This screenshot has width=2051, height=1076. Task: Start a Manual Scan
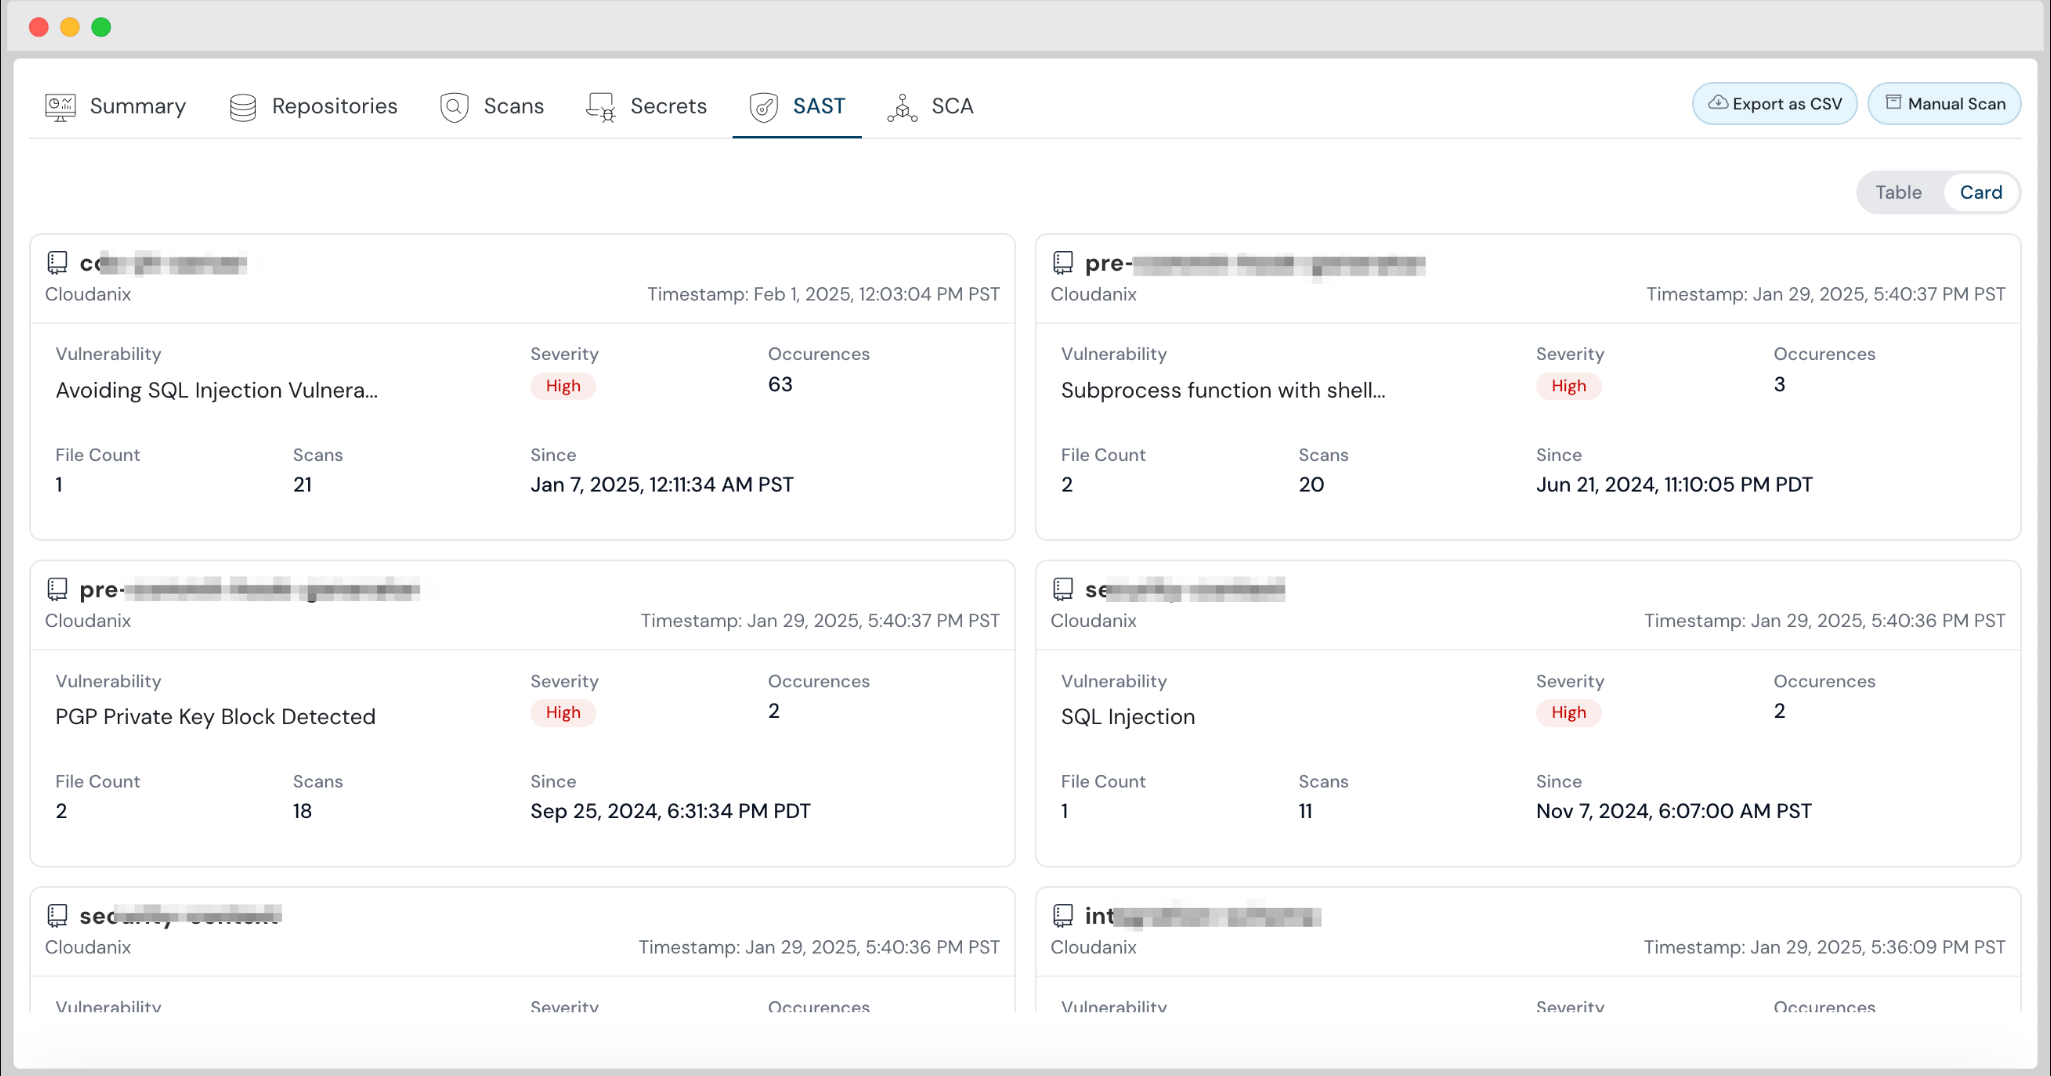(1944, 103)
